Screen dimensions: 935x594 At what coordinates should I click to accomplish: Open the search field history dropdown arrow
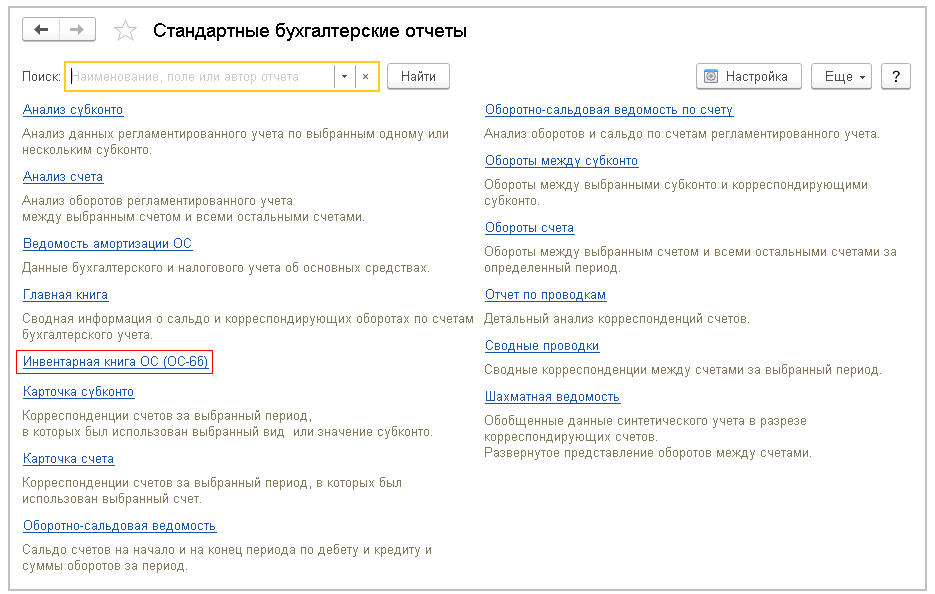point(344,76)
